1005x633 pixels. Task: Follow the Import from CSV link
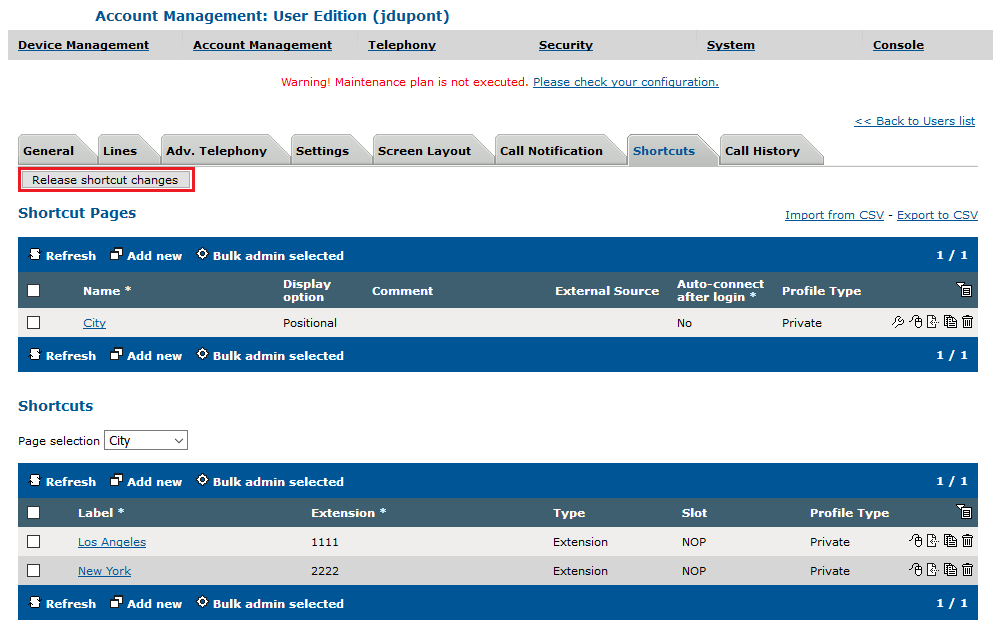[835, 215]
